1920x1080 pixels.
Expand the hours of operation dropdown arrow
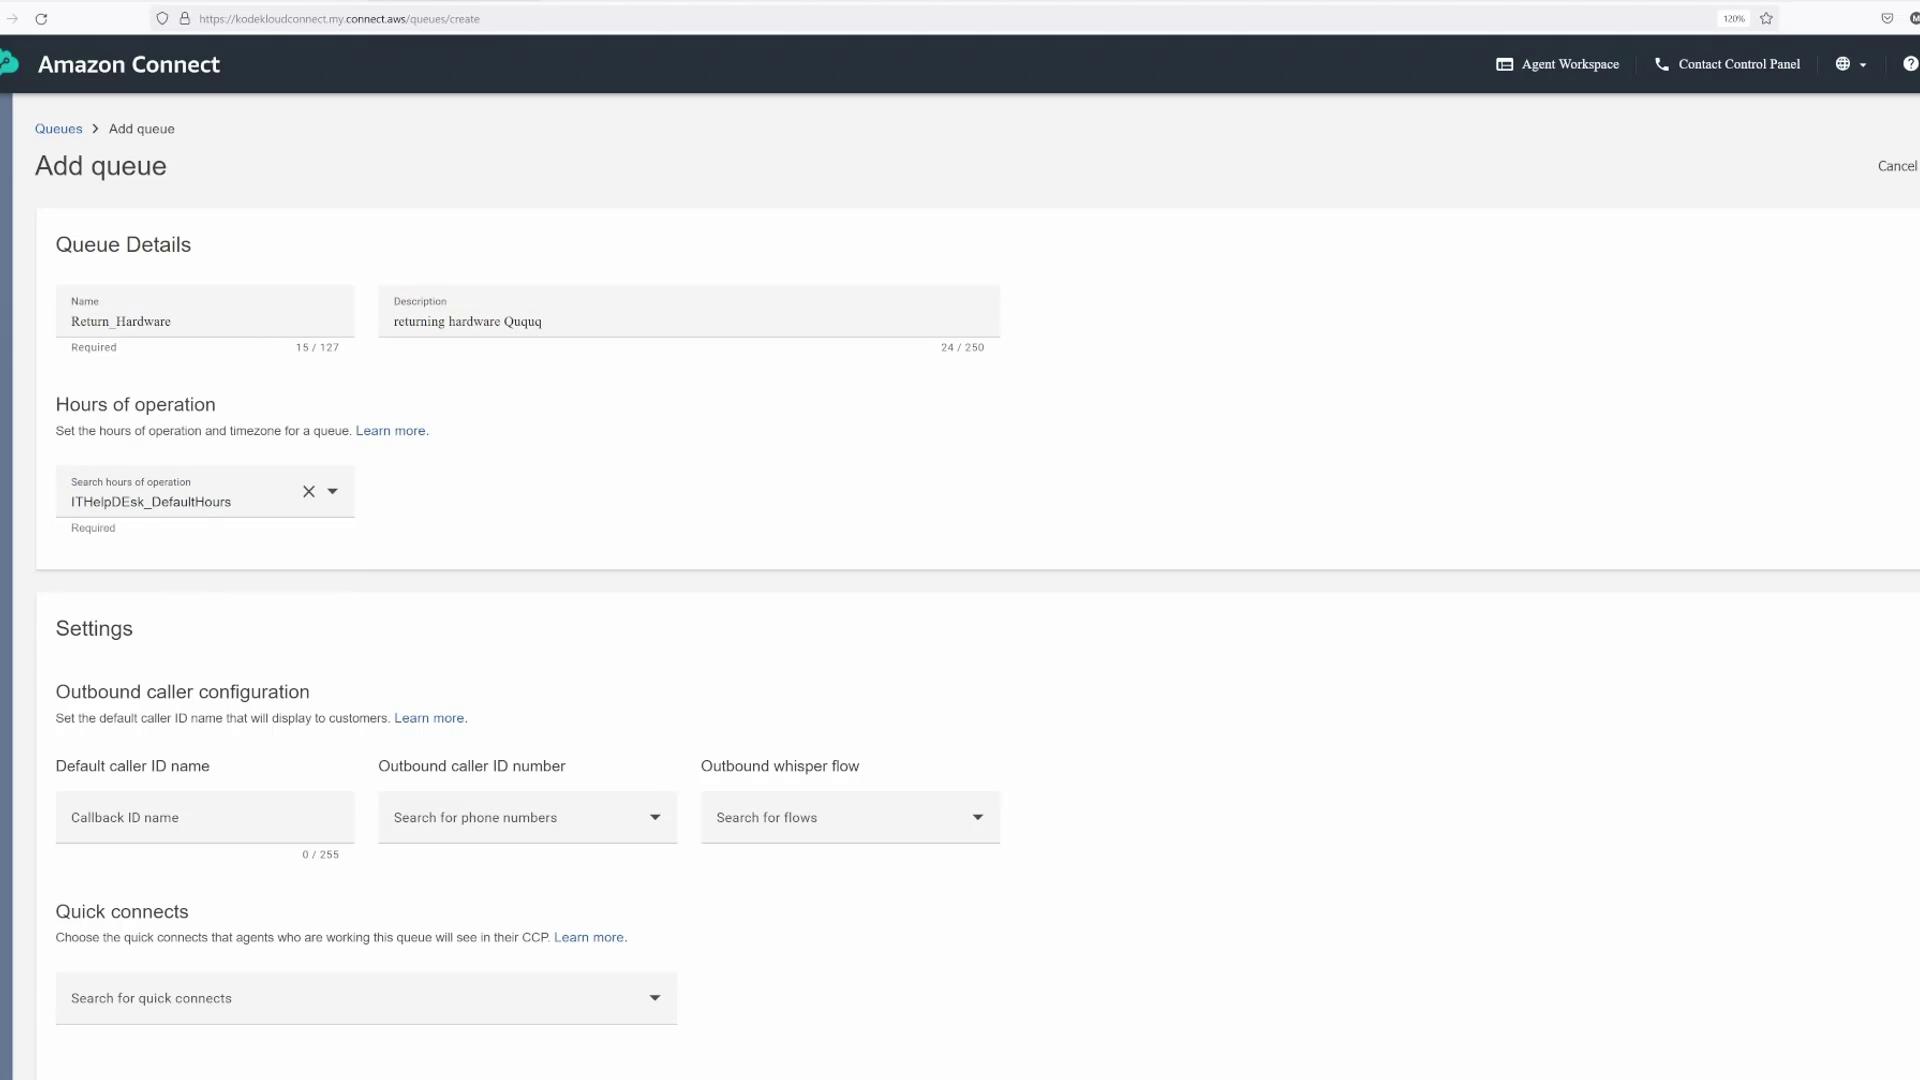pyautogui.click(x=333, y=492)
